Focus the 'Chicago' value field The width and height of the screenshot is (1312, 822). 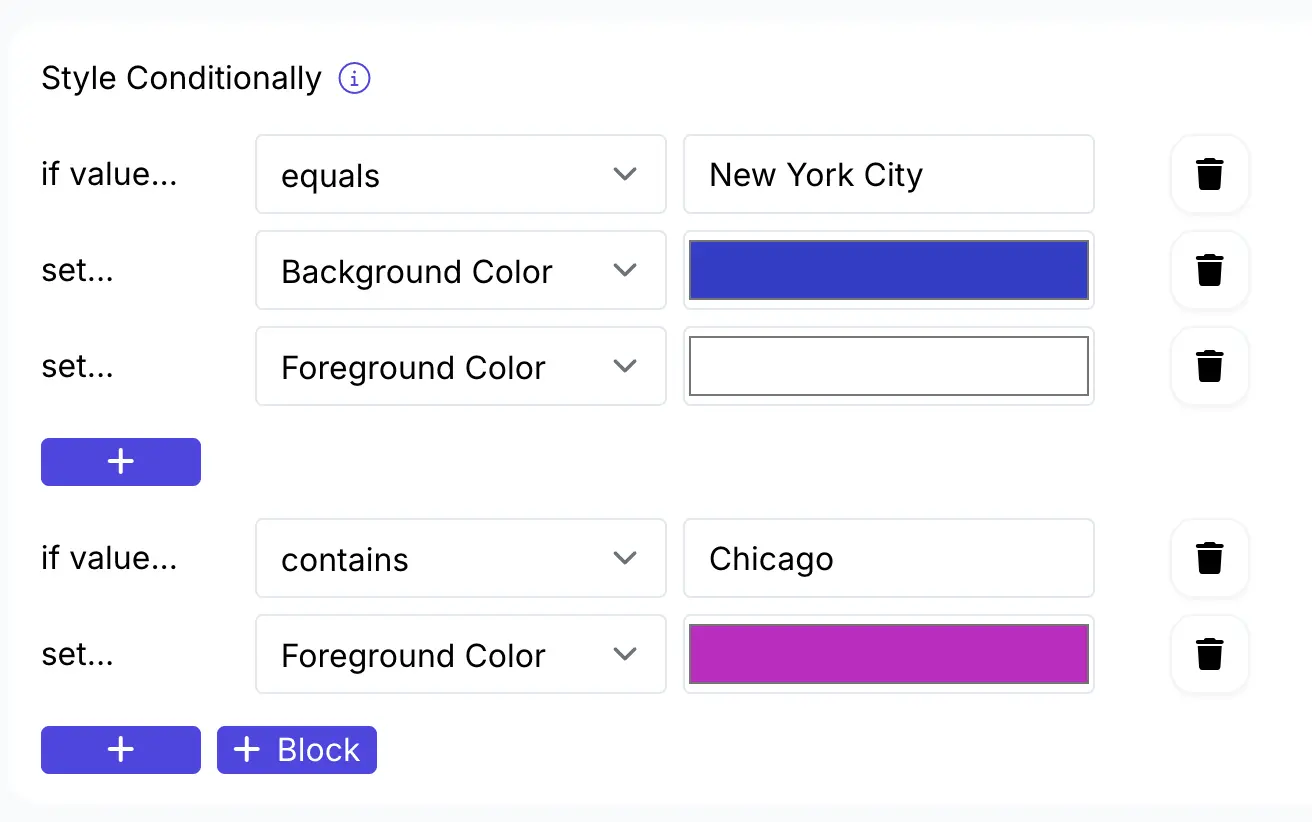(889, 559)
